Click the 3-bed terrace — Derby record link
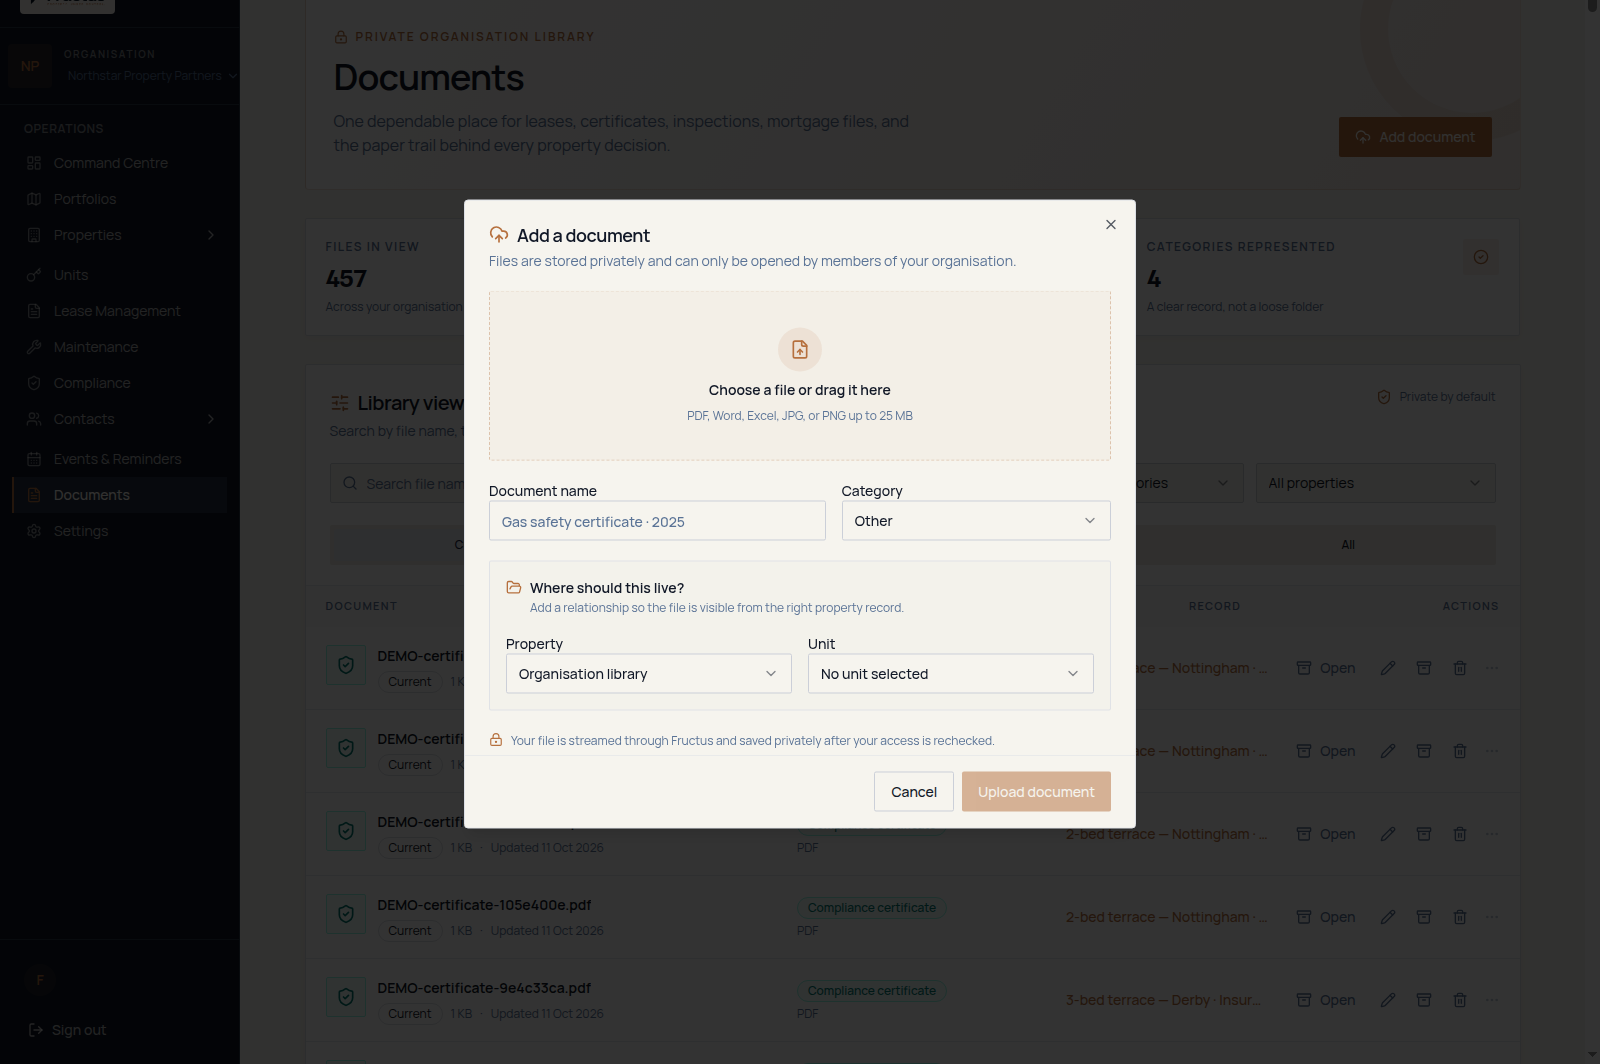Viewport: 1600px width, 1064px height. 1163,1000
